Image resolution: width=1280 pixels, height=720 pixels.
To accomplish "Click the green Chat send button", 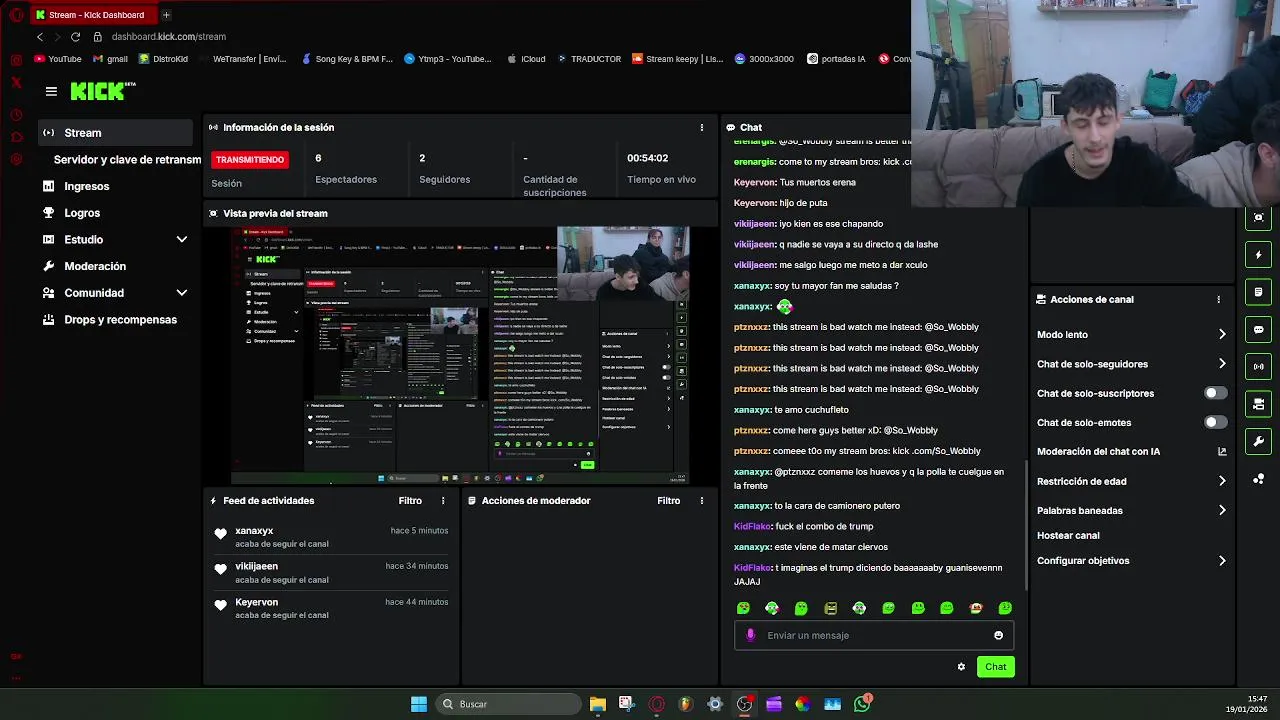I will [x=995, y=667].
